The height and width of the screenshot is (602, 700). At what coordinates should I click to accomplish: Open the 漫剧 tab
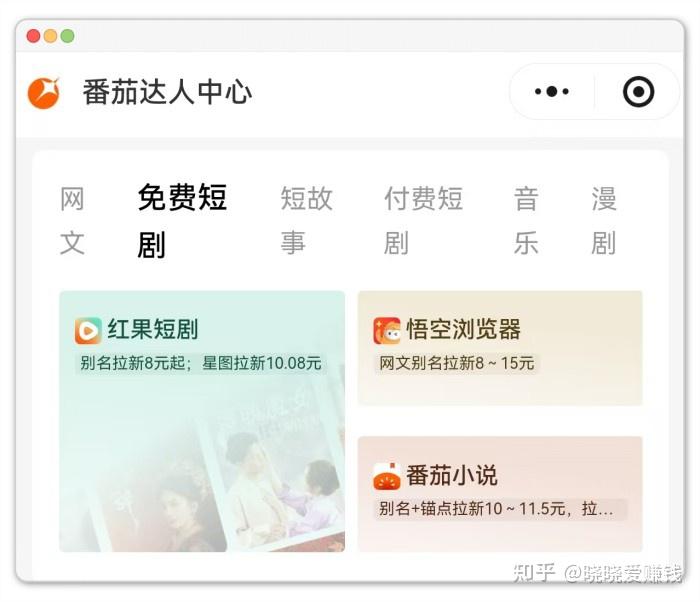click(x=604, y=221)
